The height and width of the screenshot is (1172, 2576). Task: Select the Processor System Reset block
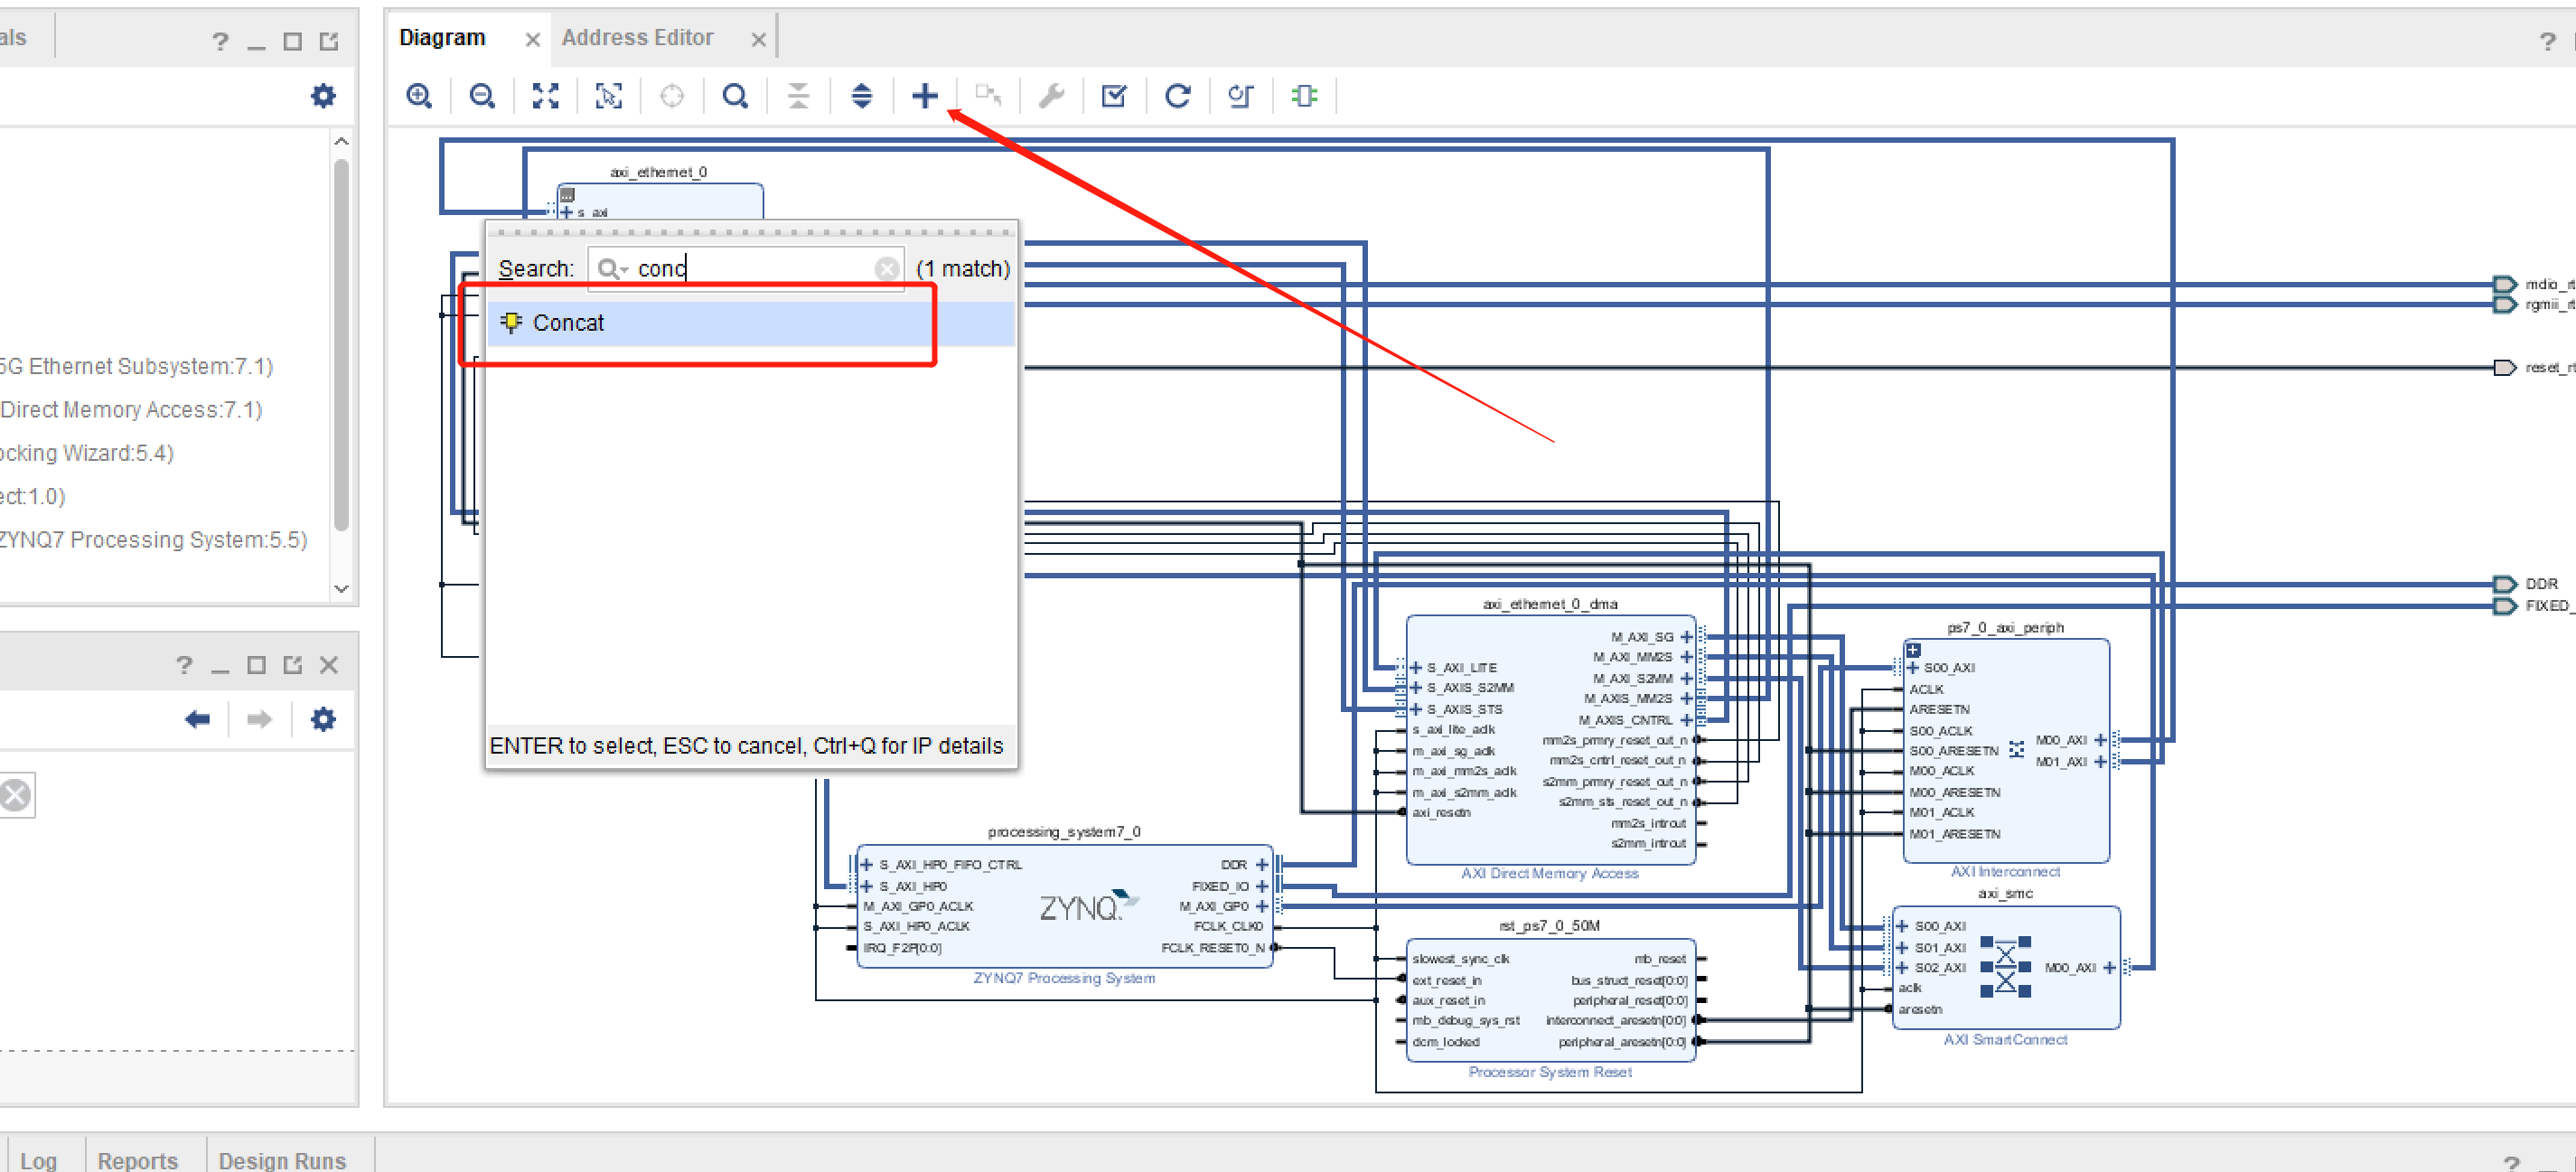coord(1551,1000)
